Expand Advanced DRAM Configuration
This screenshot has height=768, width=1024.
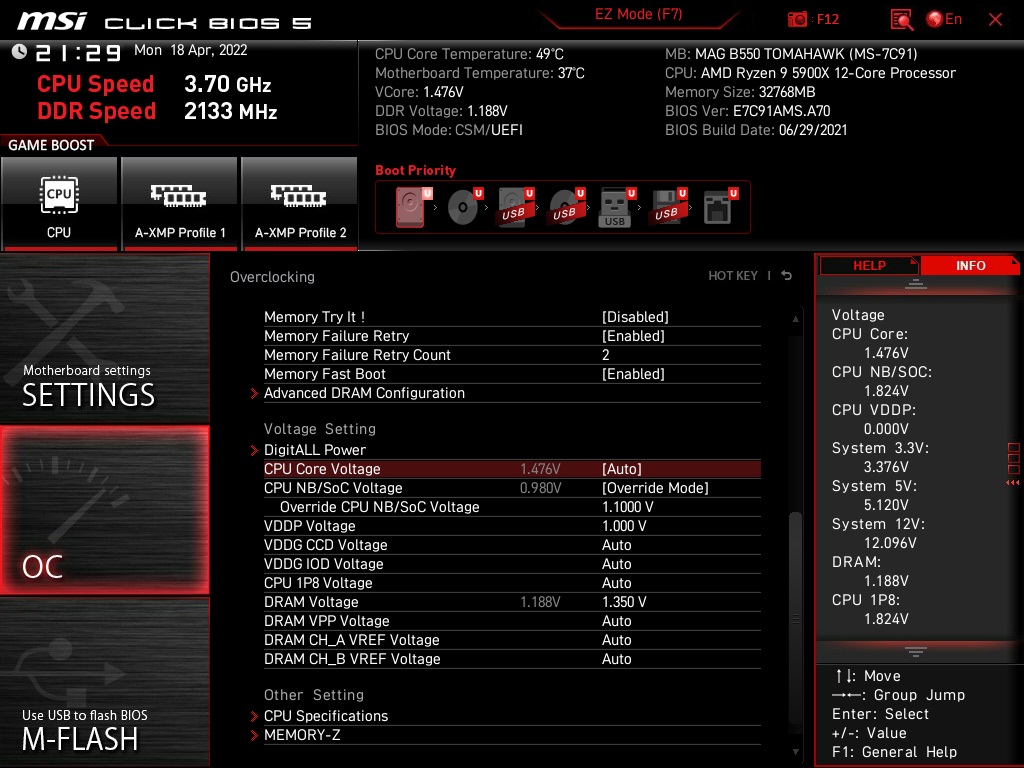click(x=364, y=393)
